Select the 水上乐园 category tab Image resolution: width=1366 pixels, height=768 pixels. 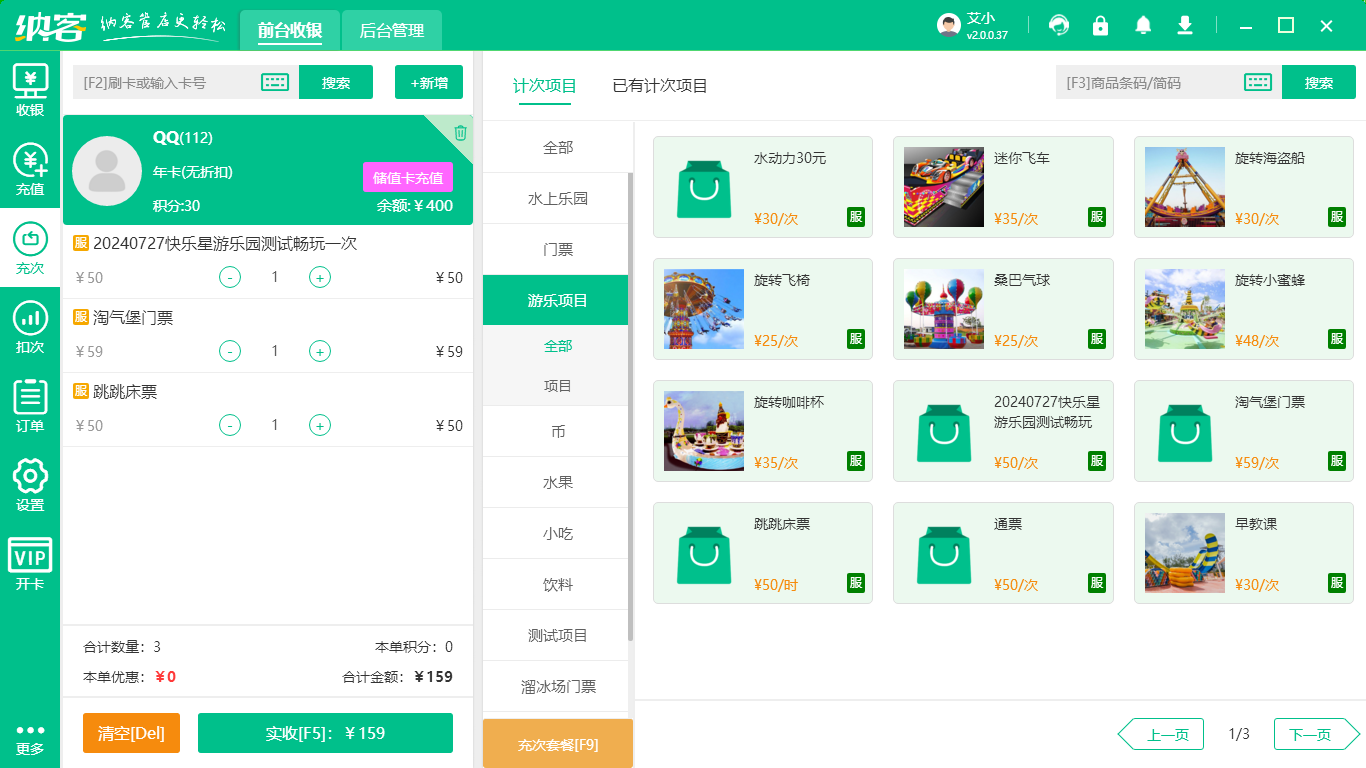[555, 197]
